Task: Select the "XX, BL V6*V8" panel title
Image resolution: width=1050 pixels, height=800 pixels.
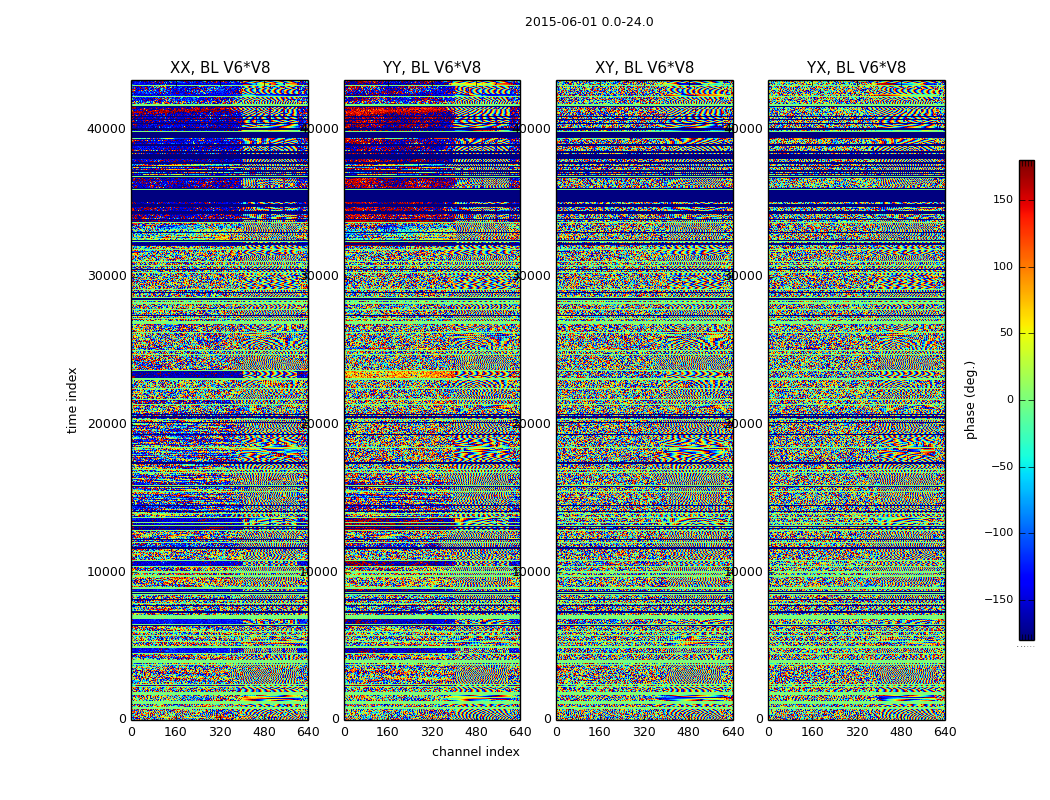Action: (220, 68)
